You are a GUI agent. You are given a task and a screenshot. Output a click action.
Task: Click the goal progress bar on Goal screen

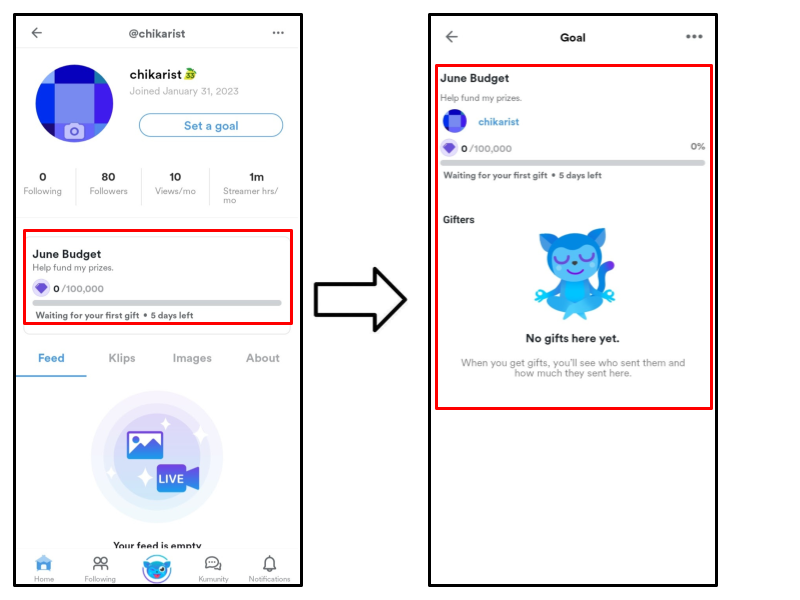pyautogui.click(x=572, y=163)
